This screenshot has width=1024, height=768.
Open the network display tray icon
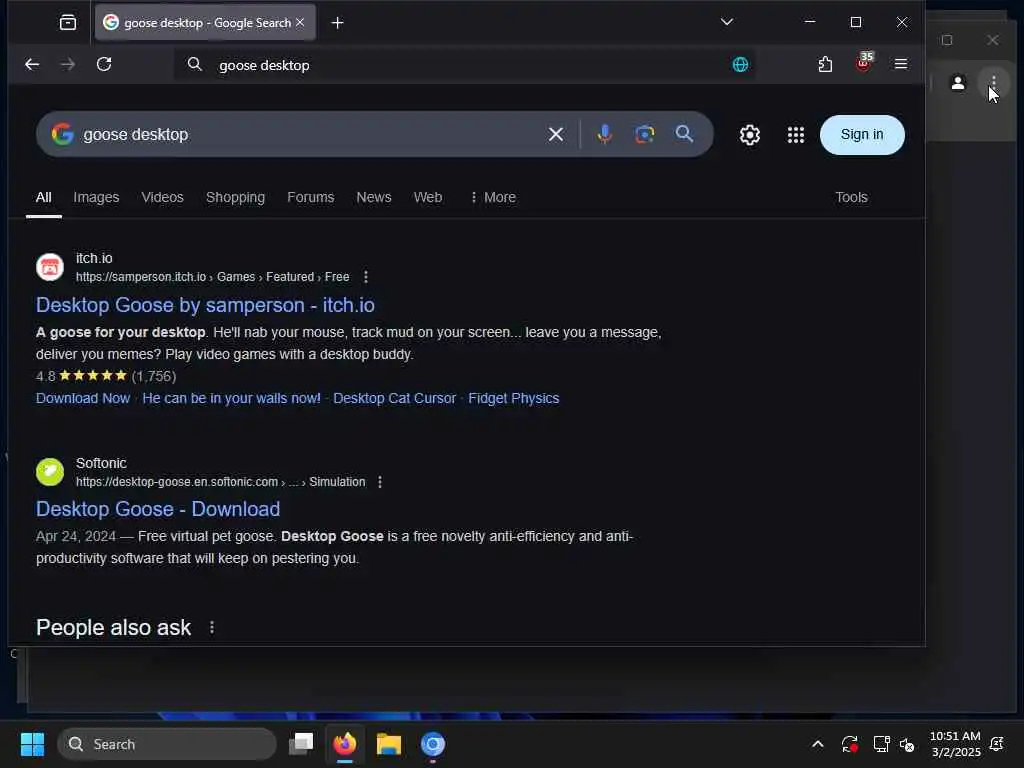coord(881,744)
